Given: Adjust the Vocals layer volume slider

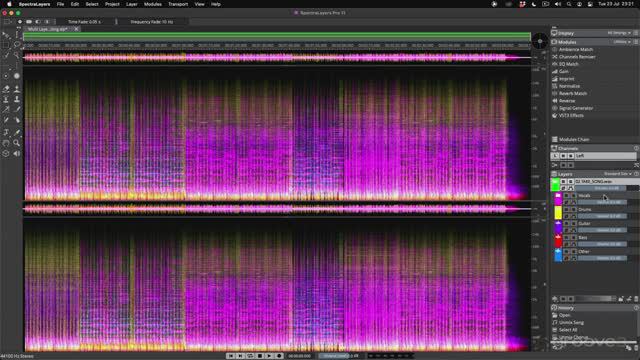Looking at the screenshot, I should [602, 202].
